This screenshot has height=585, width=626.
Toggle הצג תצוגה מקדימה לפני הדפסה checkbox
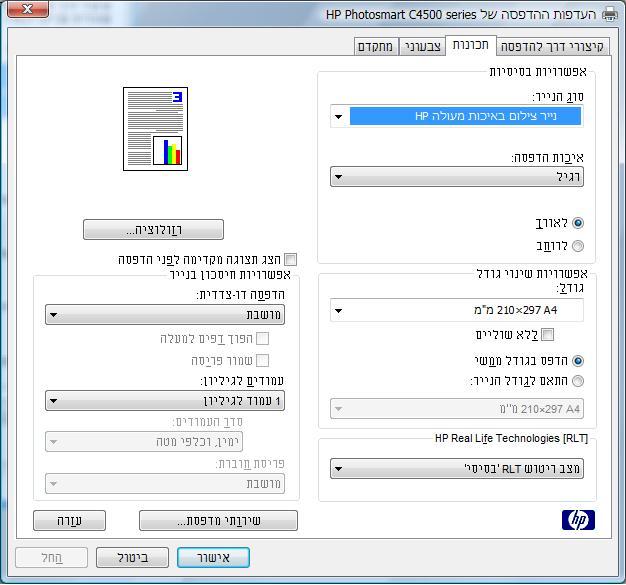coord(291,259)
